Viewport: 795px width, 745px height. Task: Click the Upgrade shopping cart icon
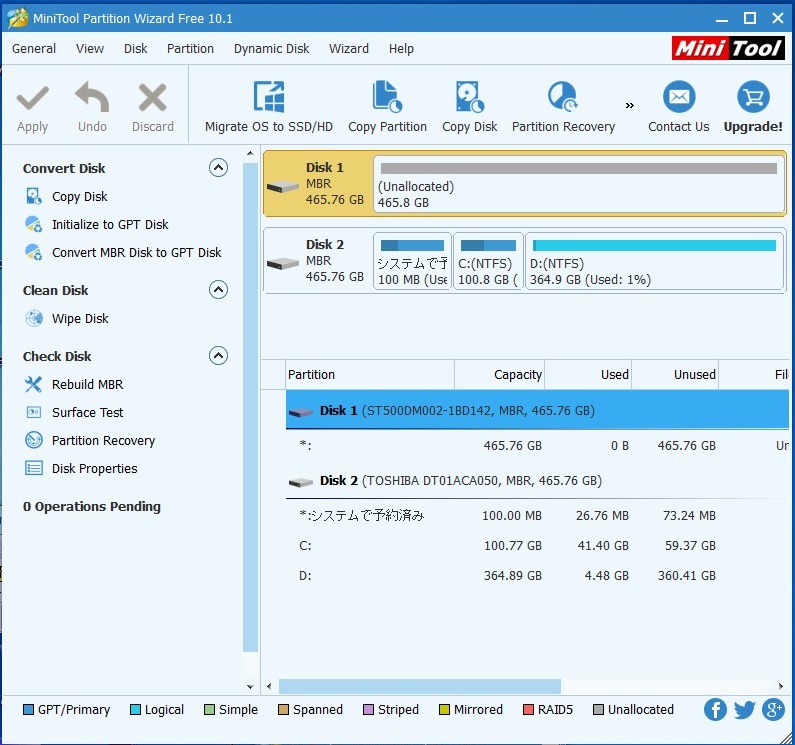point(753,97)
